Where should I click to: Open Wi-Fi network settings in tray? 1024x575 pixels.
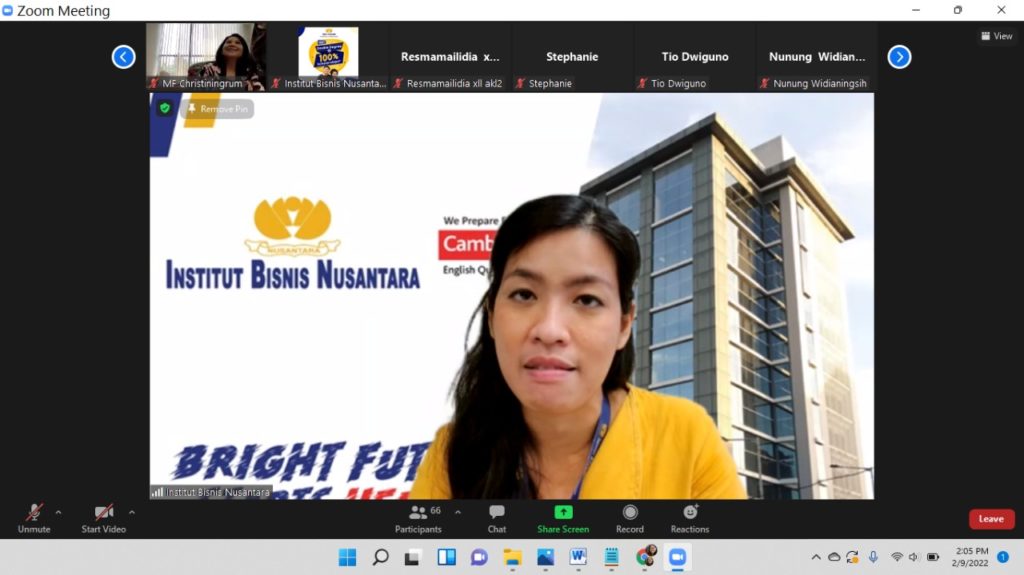click(897, 557)
